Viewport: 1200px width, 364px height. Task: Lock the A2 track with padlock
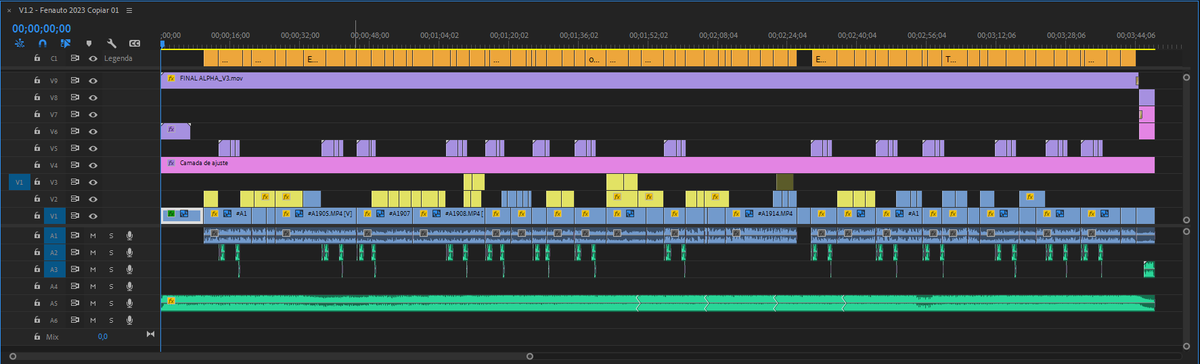(37, 252)
